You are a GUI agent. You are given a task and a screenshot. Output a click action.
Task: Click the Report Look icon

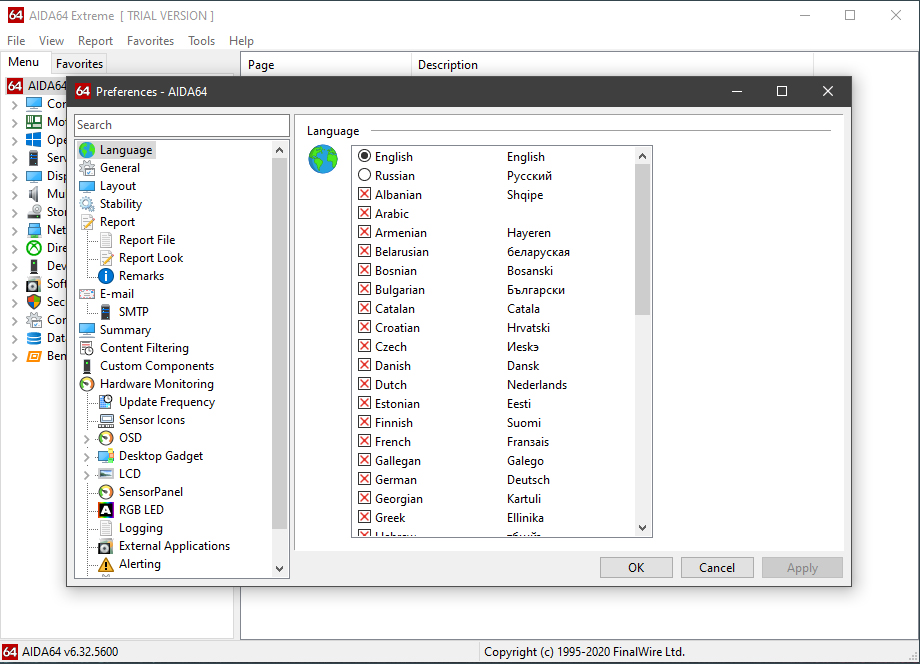click(106, 258)
